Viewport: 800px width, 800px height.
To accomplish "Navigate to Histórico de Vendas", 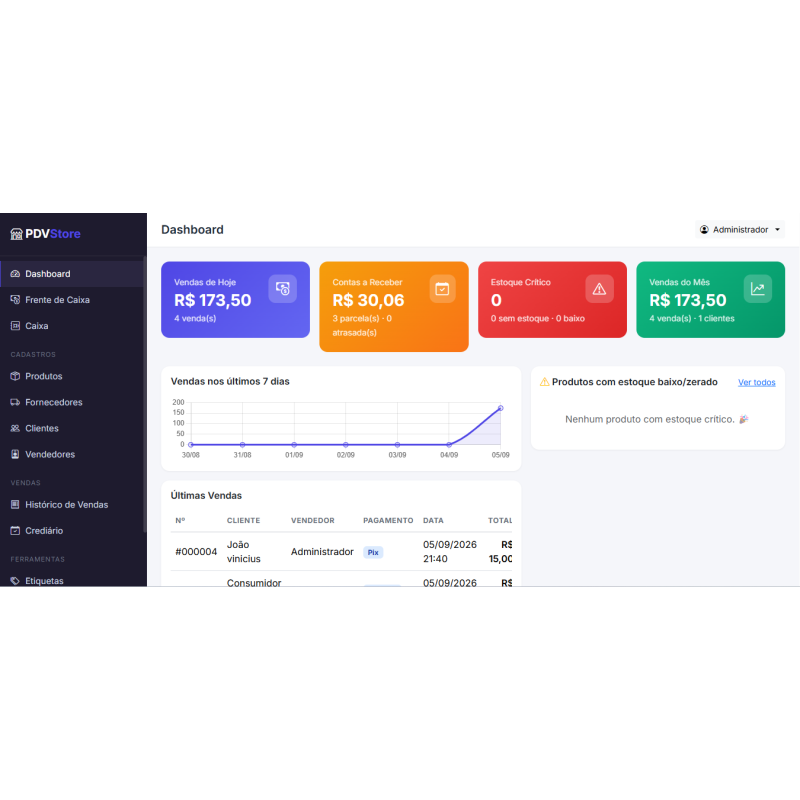I will point(72,505).
